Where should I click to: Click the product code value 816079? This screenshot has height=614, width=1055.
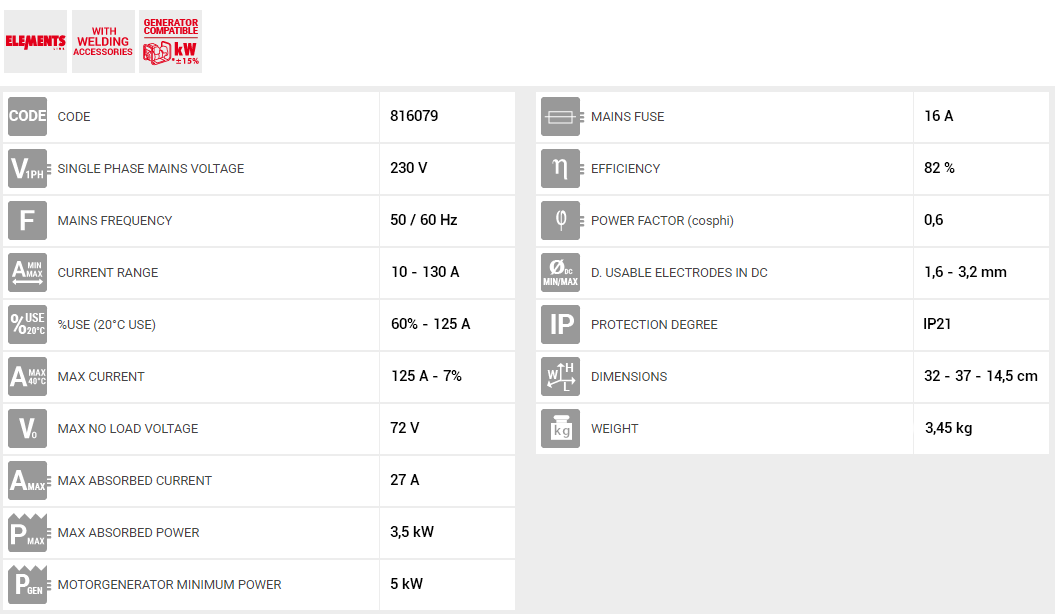pyautogui.click(x=414, y=116)
